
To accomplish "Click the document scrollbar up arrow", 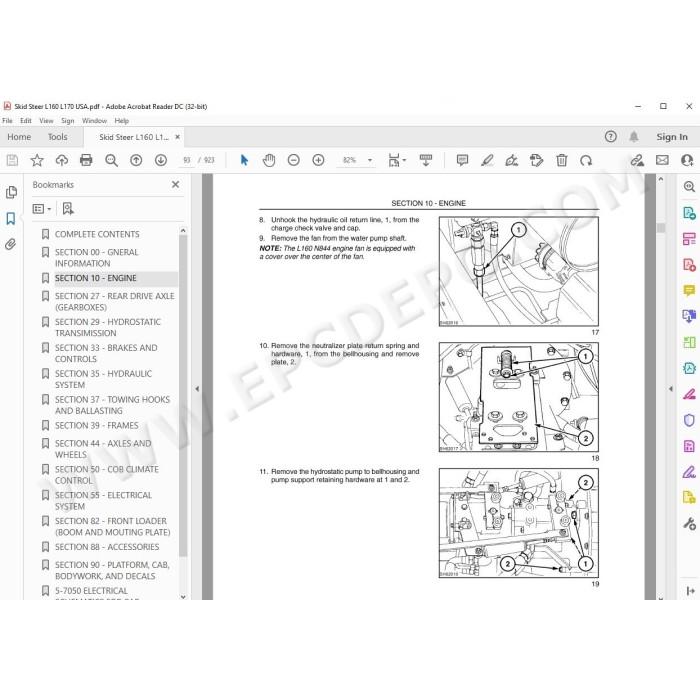I will click(661, 179).
